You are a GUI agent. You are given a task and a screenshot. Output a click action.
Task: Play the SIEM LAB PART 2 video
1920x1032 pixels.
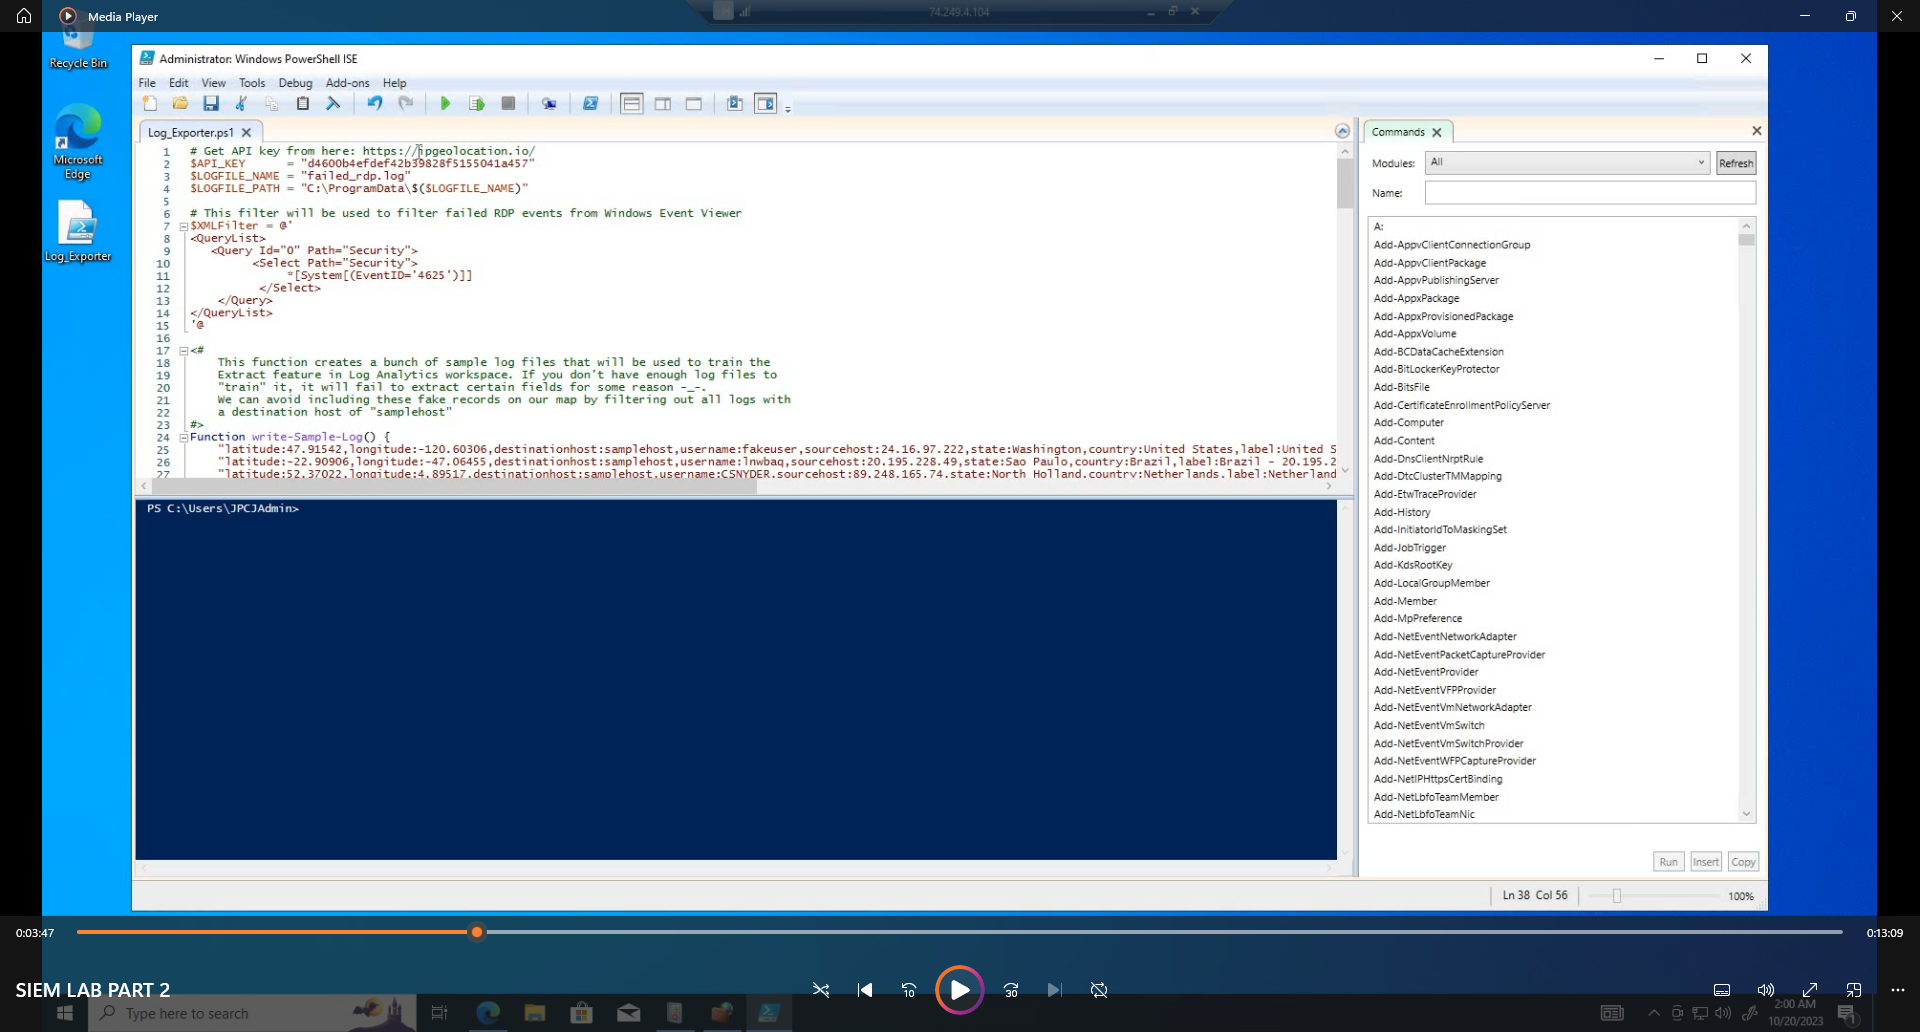coord(959,990)
